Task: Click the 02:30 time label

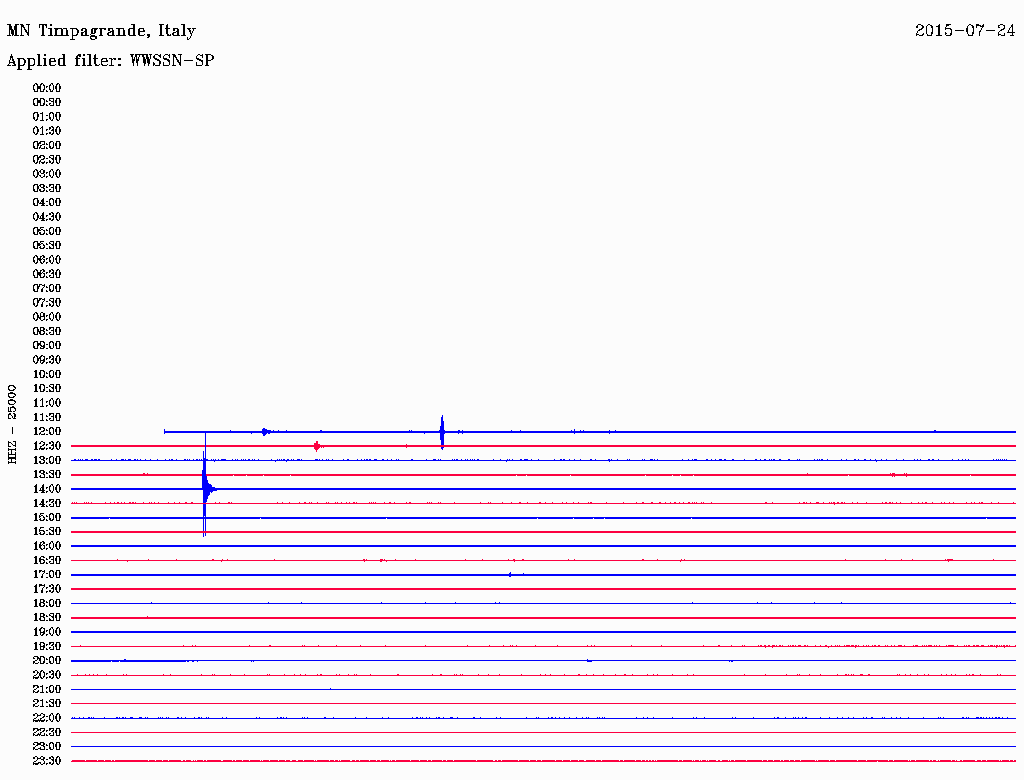Action: pyautogui.click(x=46, y=159)
